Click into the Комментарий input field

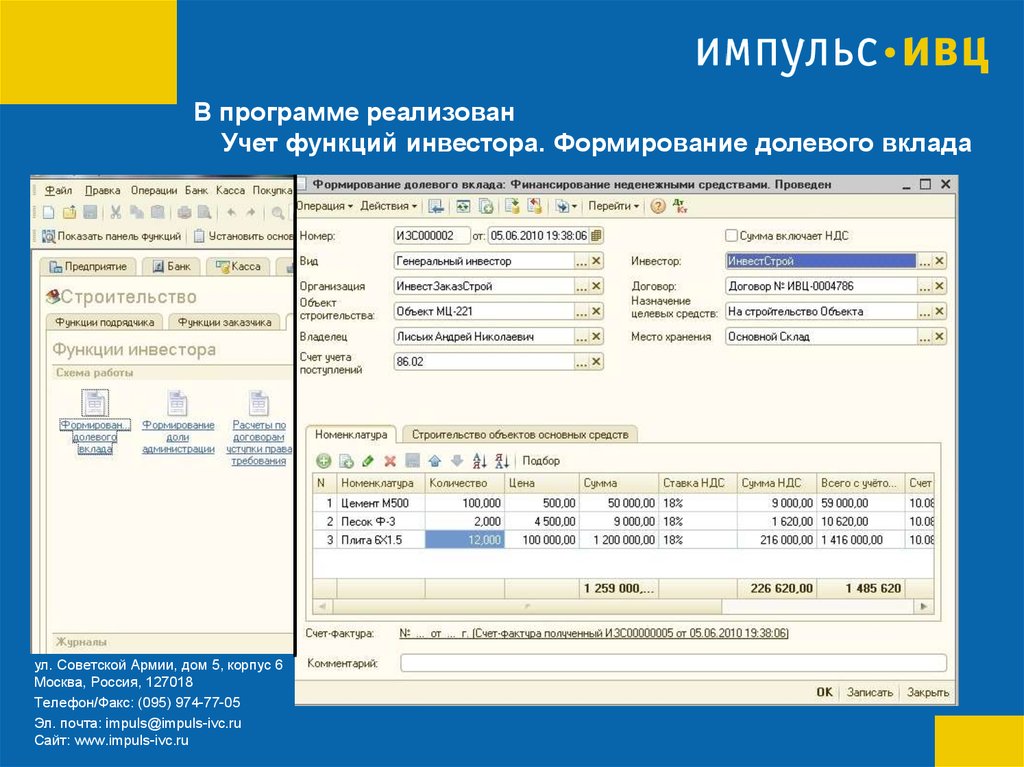pos(673,663)
